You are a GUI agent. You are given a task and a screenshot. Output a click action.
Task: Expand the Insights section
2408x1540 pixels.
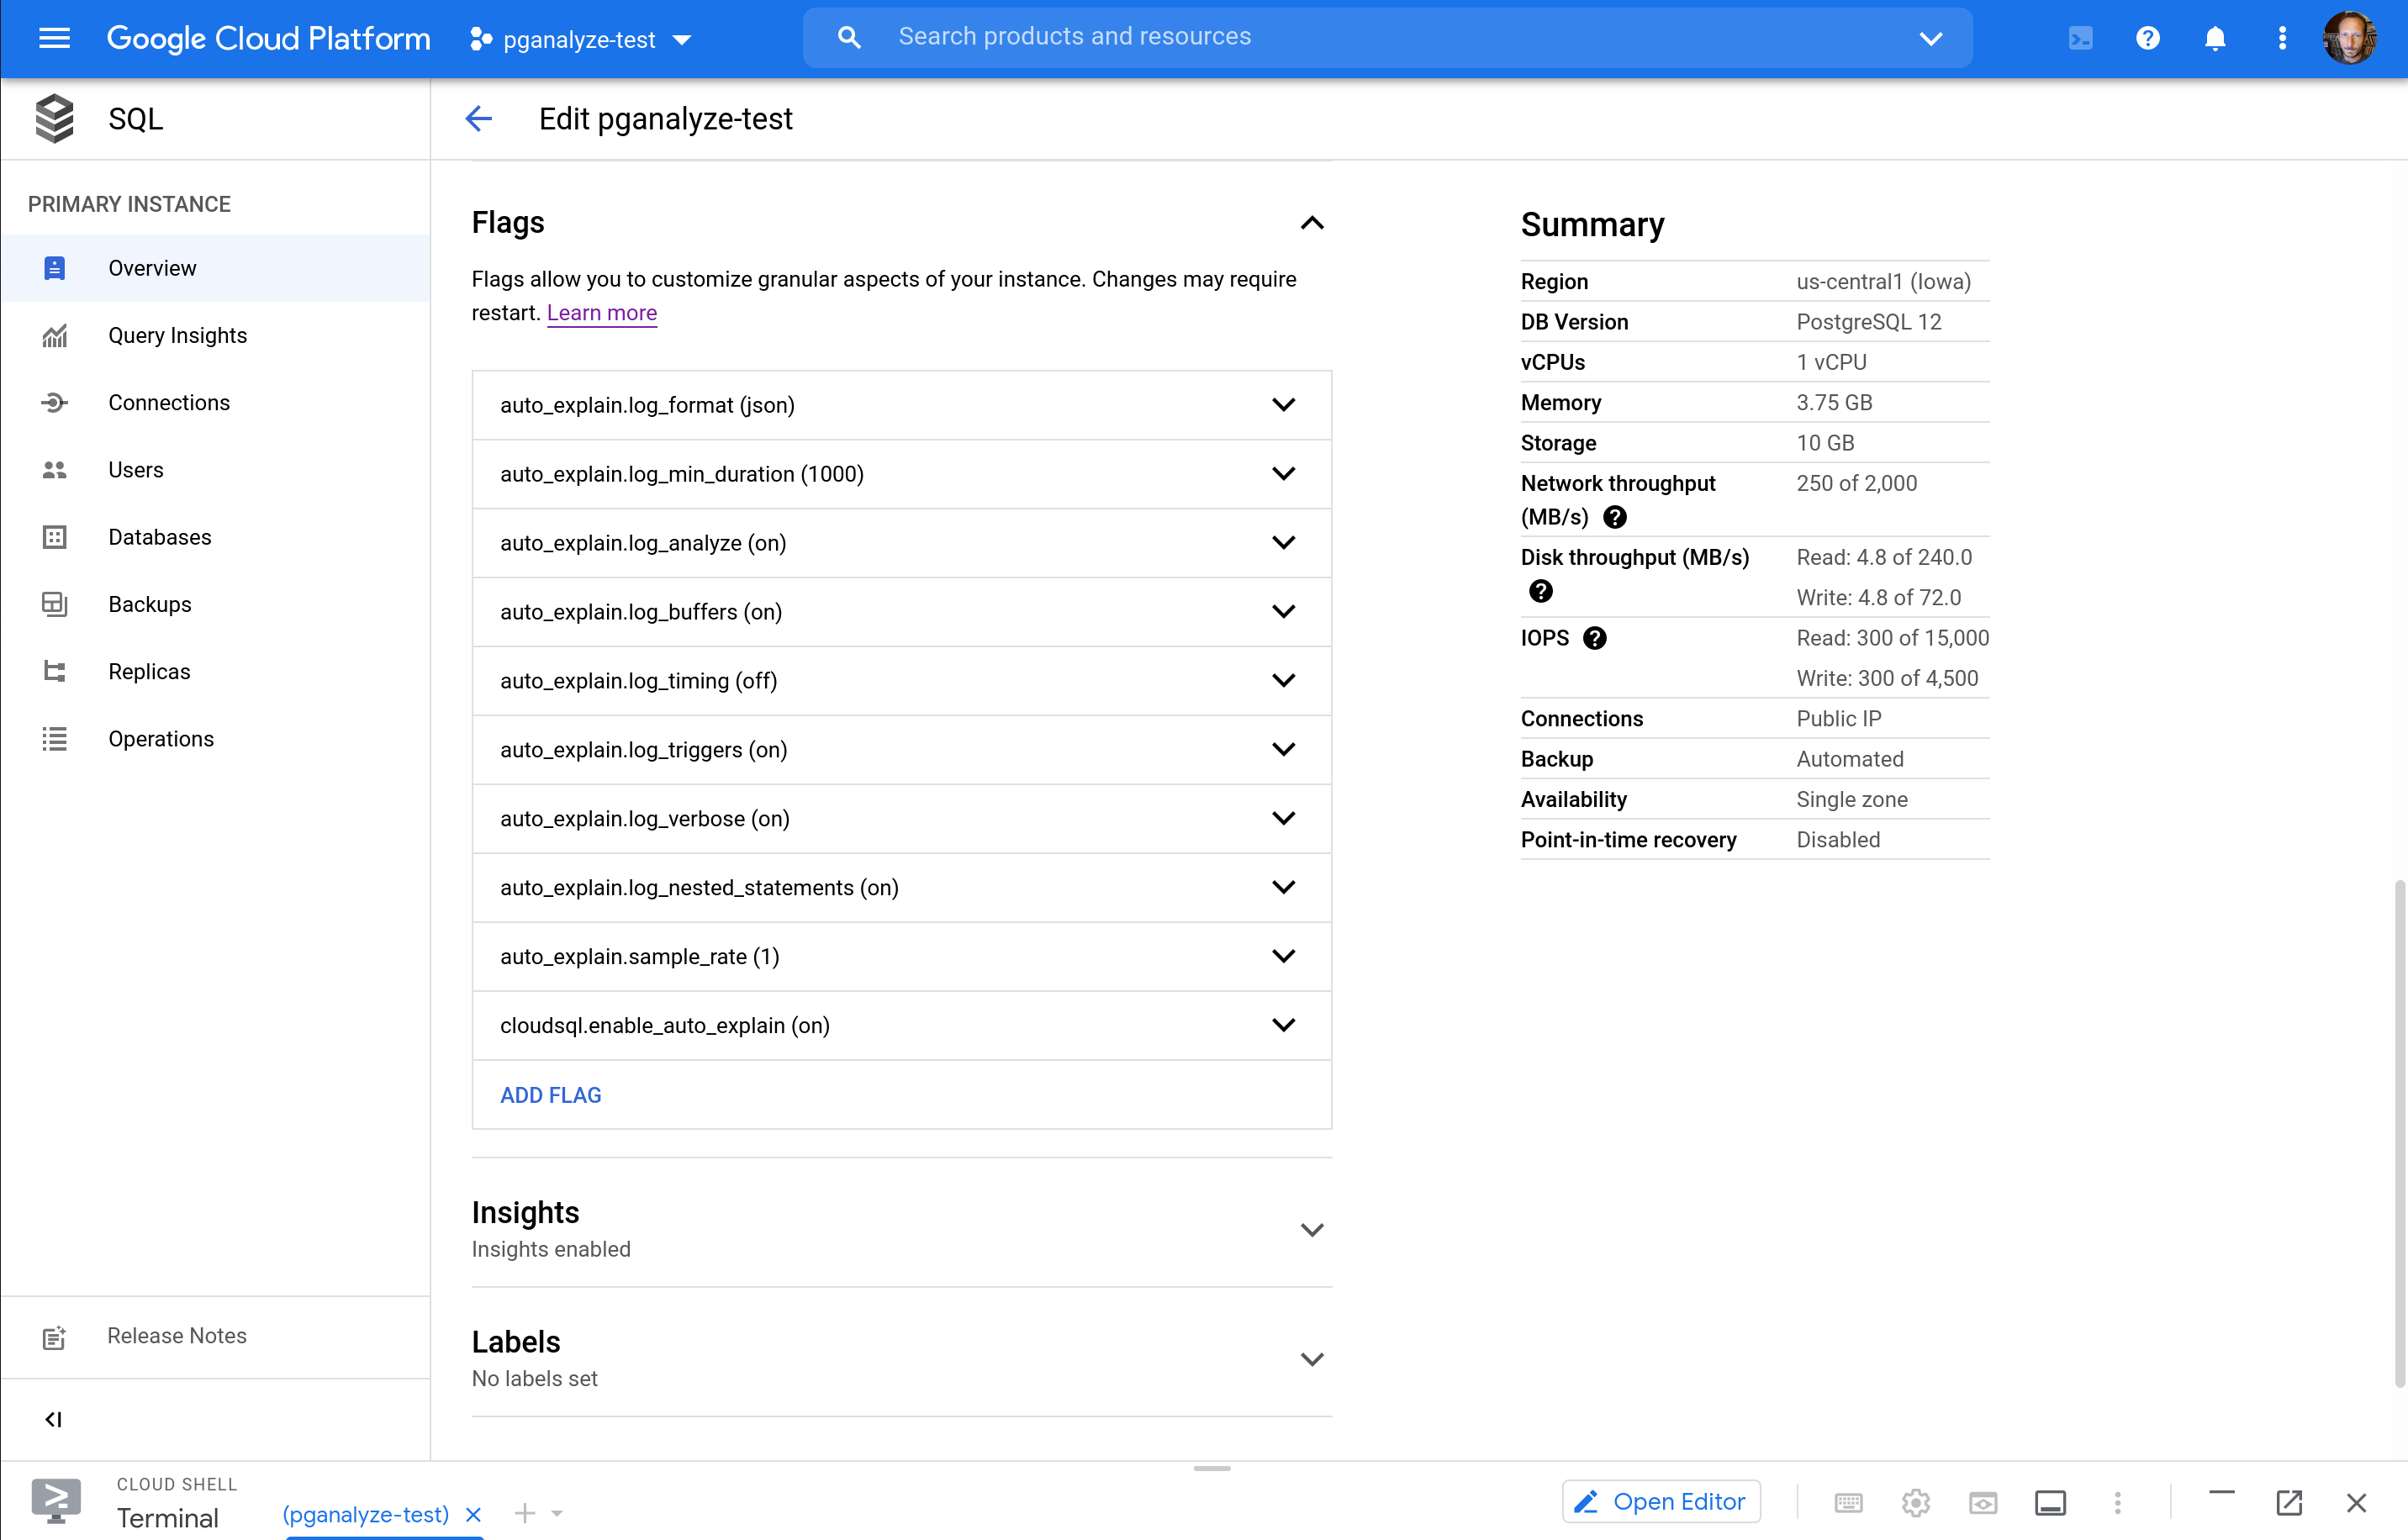1312,1230
